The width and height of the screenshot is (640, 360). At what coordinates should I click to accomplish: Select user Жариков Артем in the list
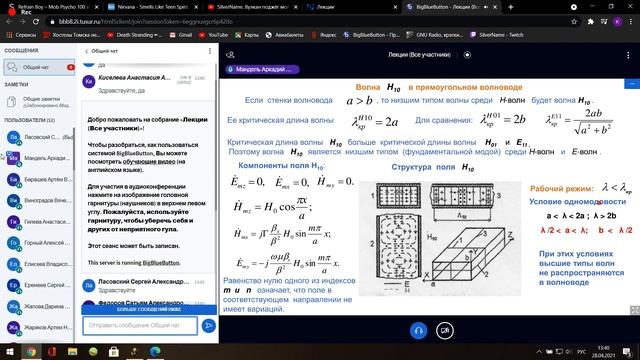[39, 327]
